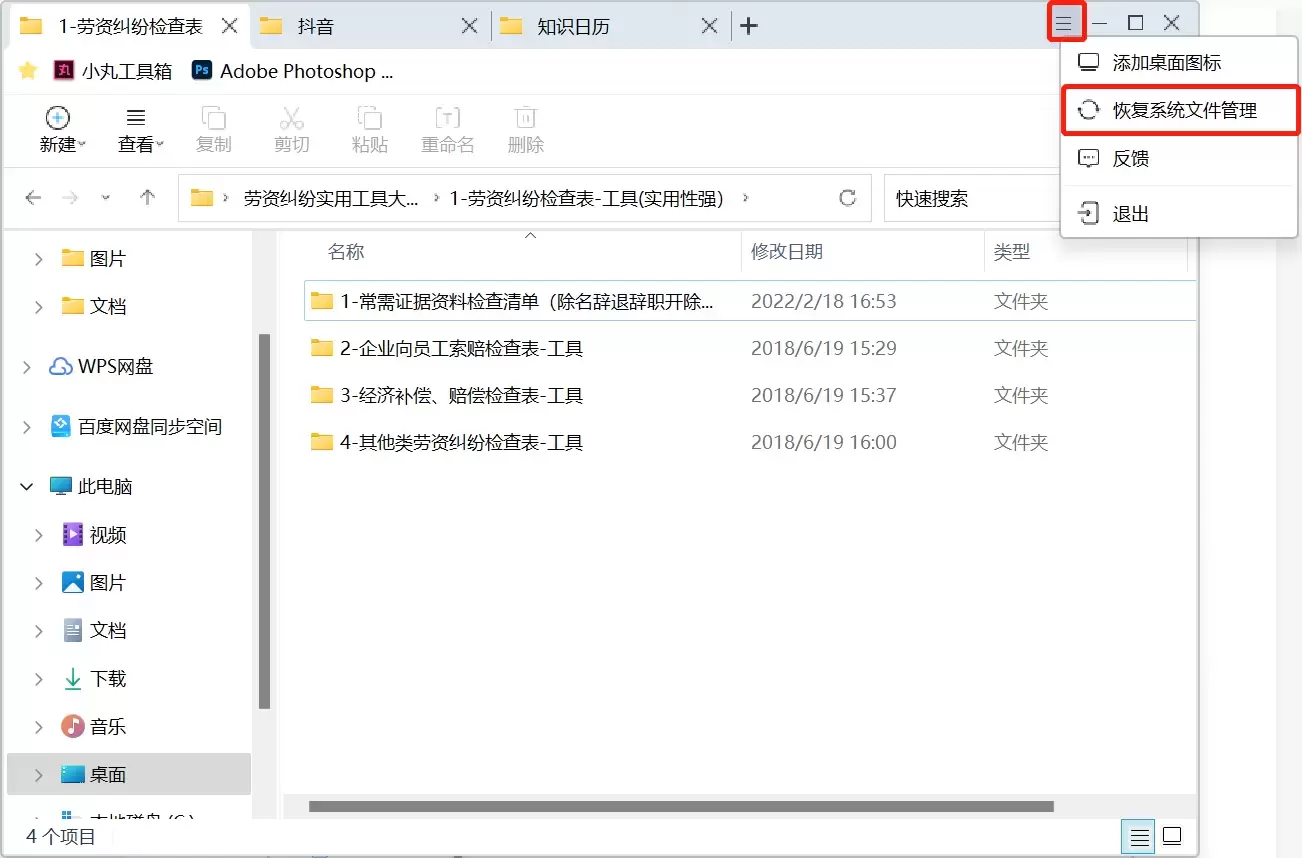The image size is (1302, 858).
Task: Select folder 1-常需证据资料检查清单
Action: [x=750, y=301]
